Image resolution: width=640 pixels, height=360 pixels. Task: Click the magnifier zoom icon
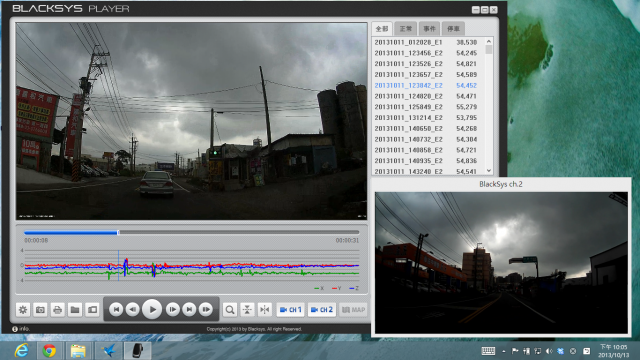(230, 310)
